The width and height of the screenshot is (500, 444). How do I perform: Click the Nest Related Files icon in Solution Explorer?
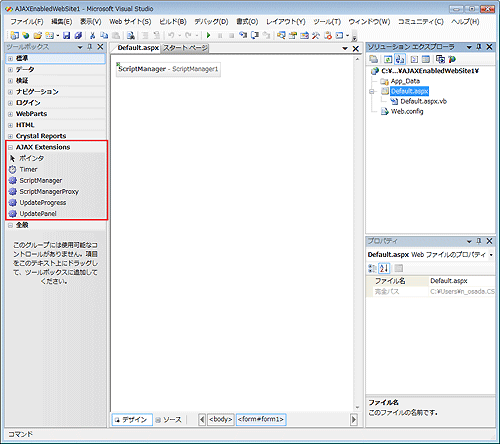[400, 59]
